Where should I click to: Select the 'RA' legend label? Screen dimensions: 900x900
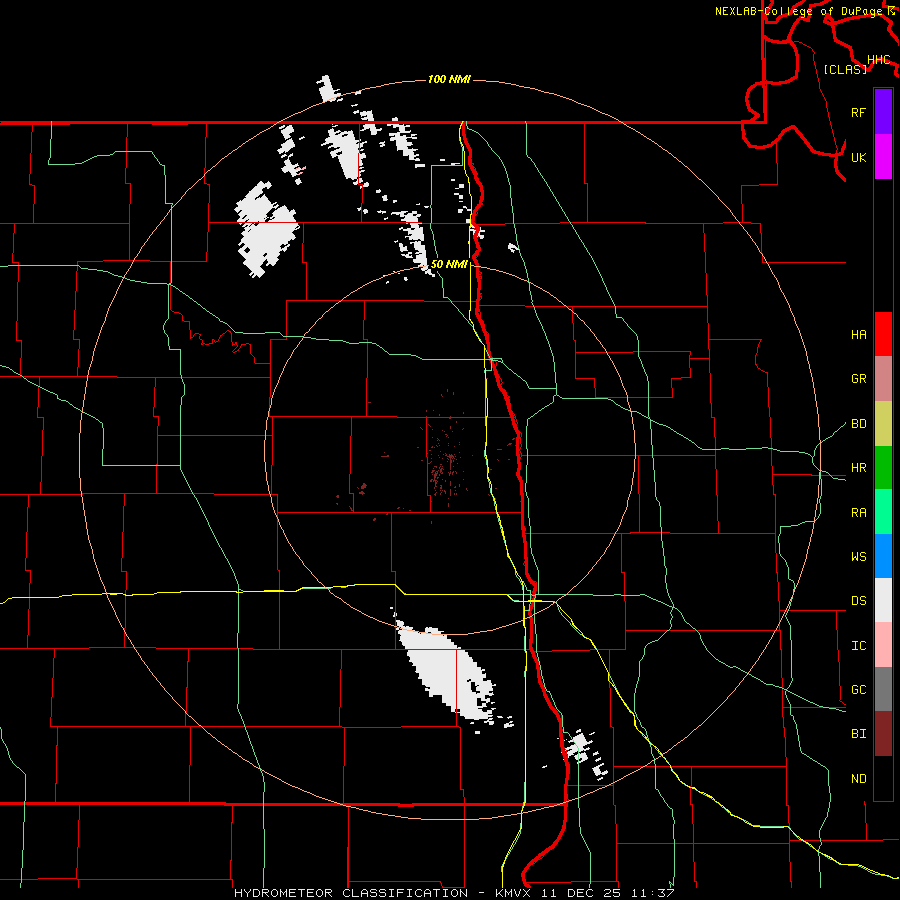pyautogui.click(x=858, y=513)
